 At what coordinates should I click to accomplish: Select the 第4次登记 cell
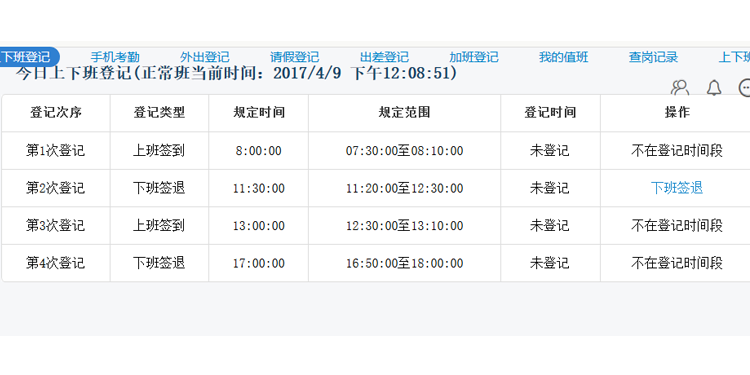click(56, 263)
